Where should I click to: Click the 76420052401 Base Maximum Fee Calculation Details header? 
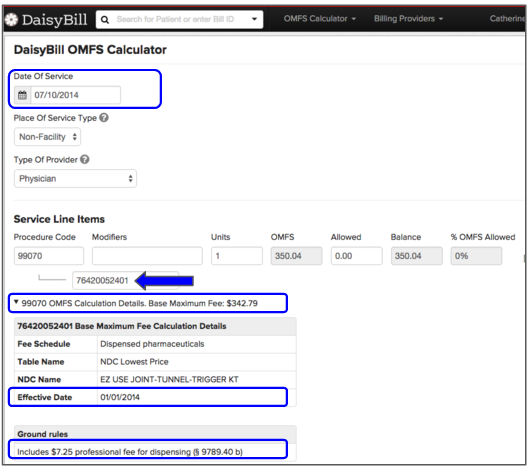155,326
